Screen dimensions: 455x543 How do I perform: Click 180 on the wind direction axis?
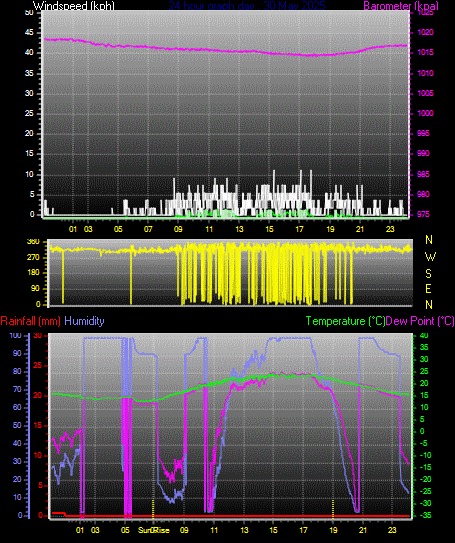[33, 273]
